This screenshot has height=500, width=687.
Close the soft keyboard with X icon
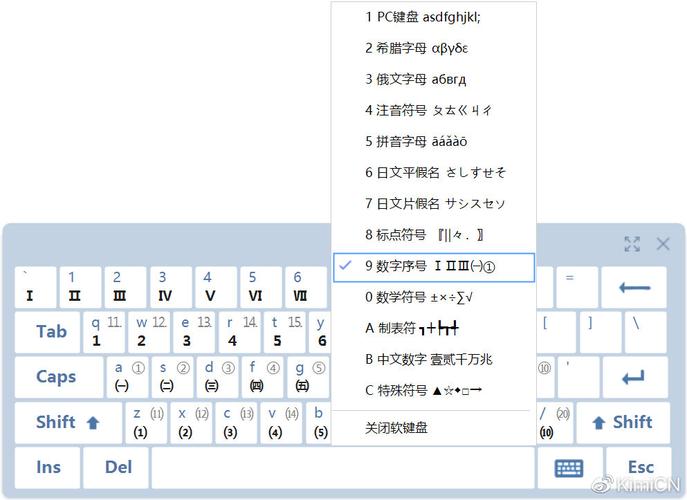click(663, 244)
